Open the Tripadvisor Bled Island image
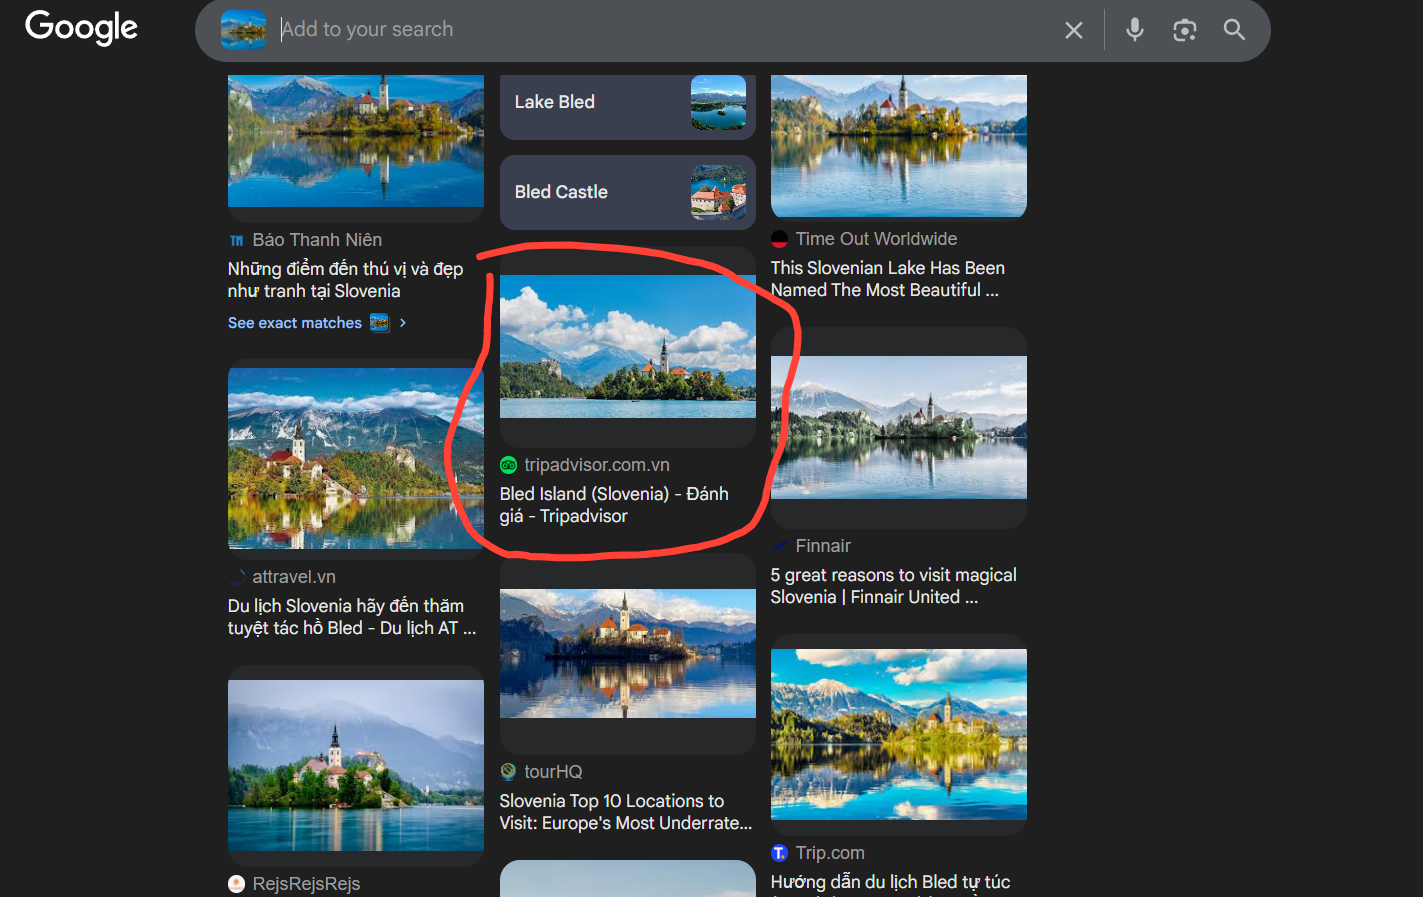The image size is (1423, 897). pos(628,346)
